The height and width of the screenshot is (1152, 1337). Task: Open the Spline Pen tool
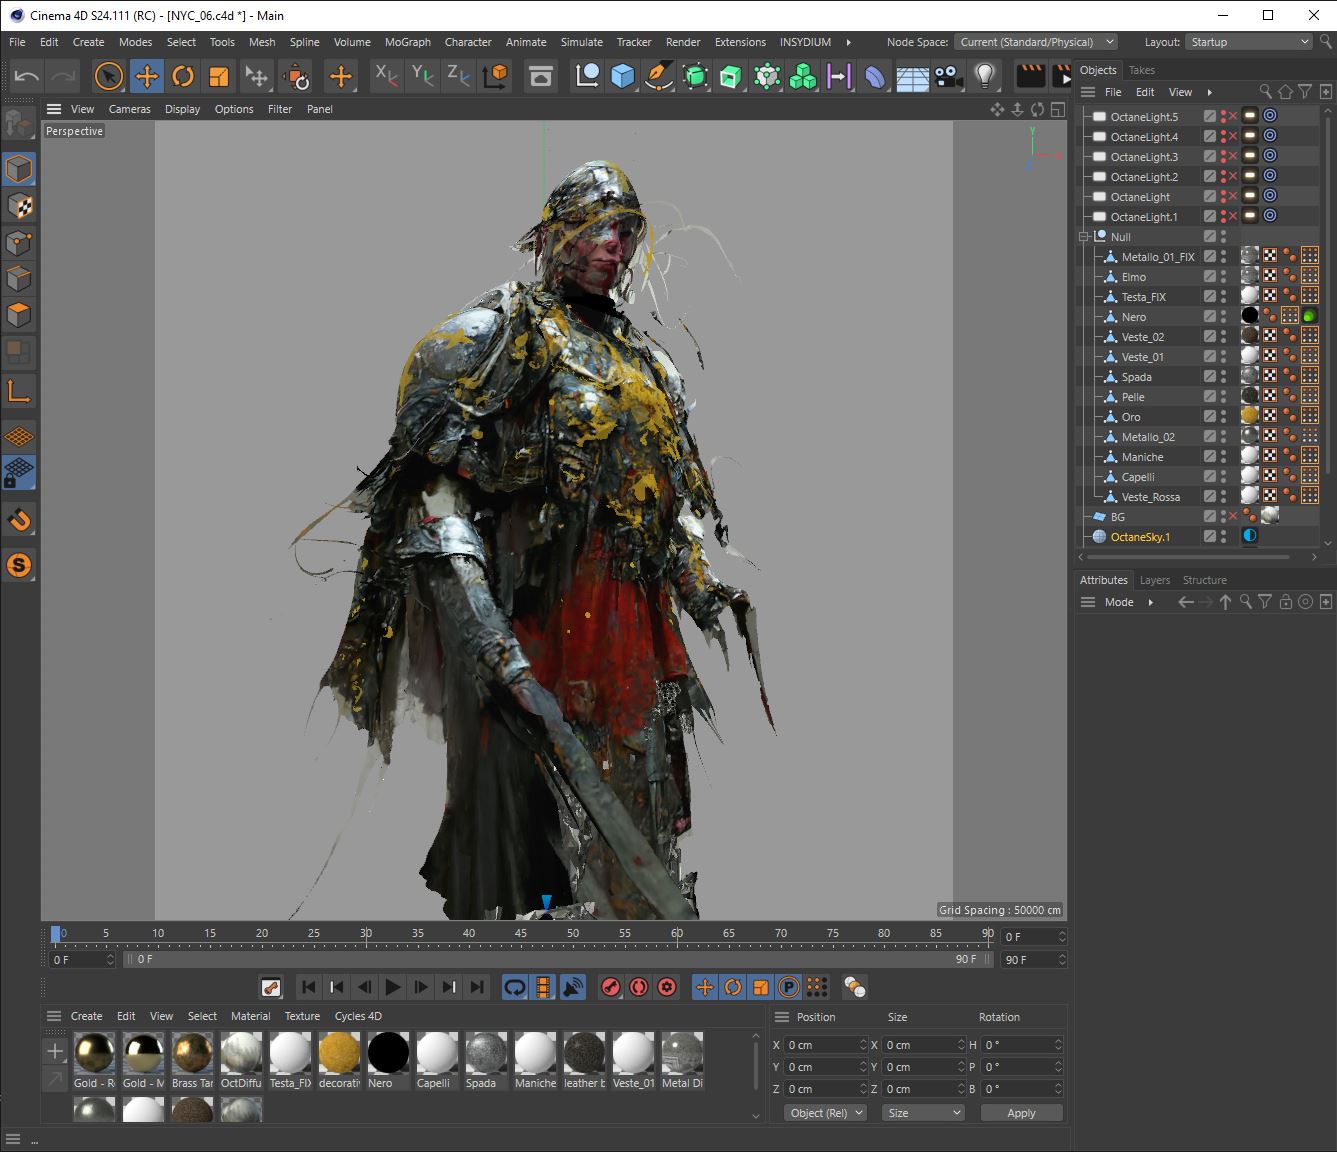point(659,76)
